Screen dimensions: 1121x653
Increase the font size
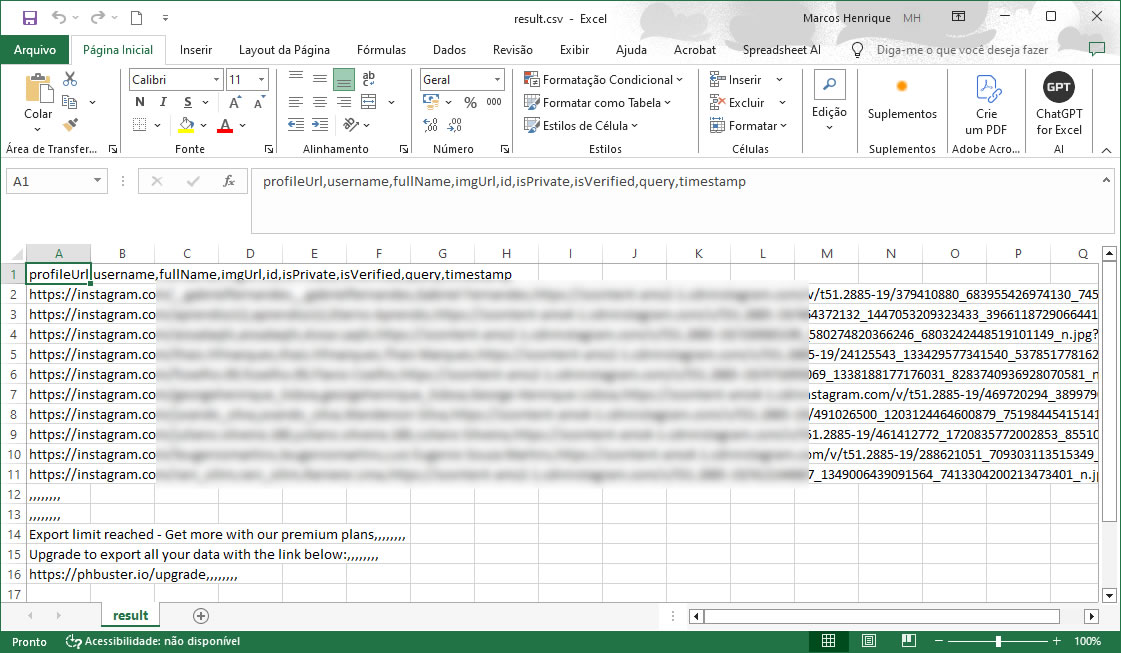(234, 103)
